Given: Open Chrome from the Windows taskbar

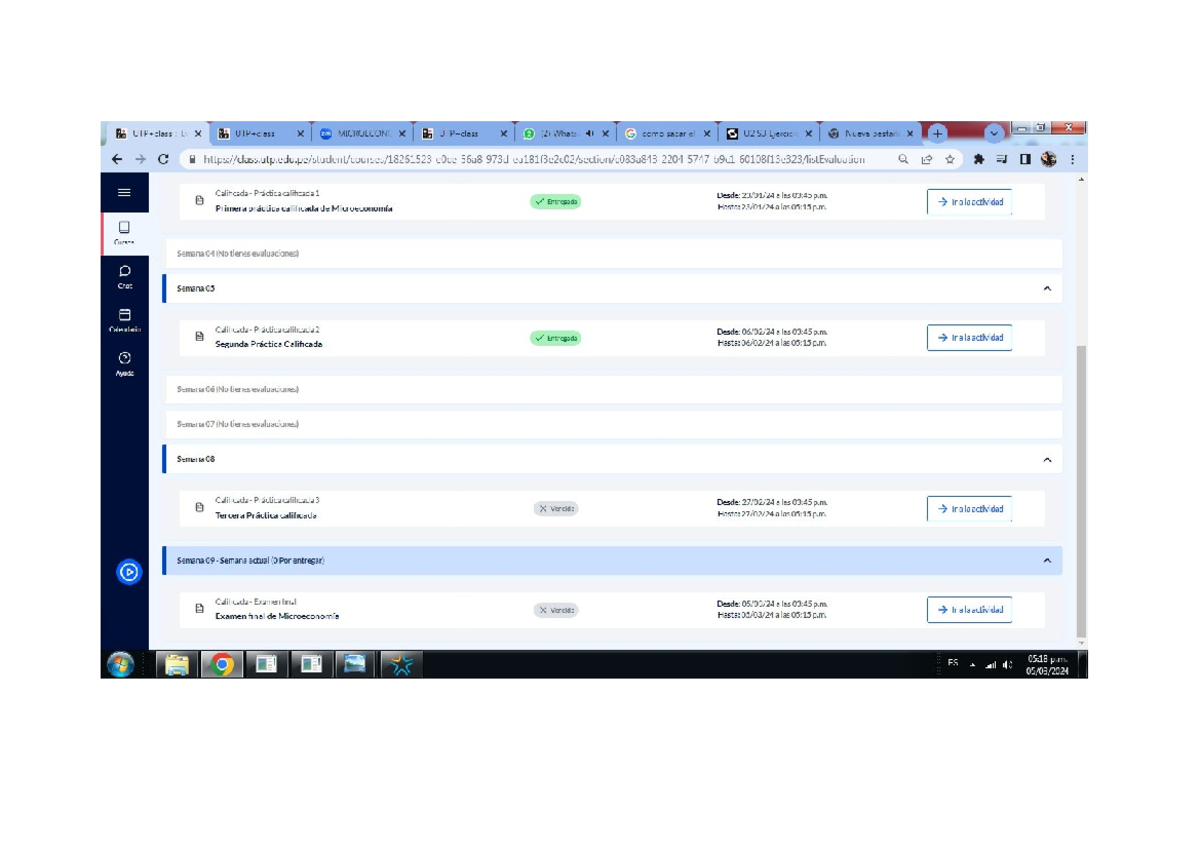Looking at the screenshot, I should pyautogui.click(x=222, y=664).
